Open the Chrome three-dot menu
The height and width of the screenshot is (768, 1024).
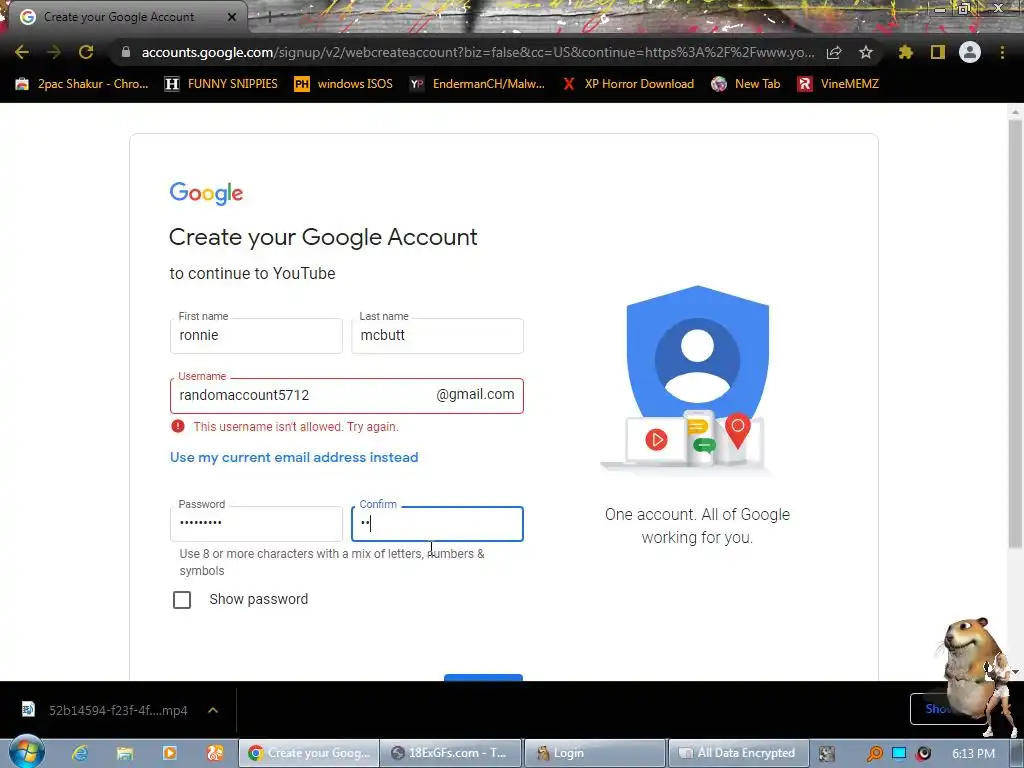[1002, 52]
